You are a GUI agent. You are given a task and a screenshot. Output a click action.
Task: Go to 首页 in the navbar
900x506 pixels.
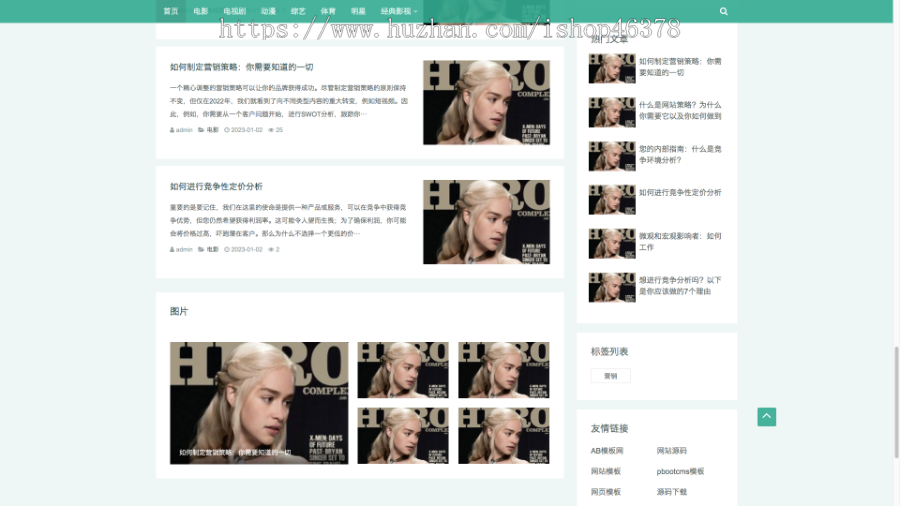click(x=171, y=11)
